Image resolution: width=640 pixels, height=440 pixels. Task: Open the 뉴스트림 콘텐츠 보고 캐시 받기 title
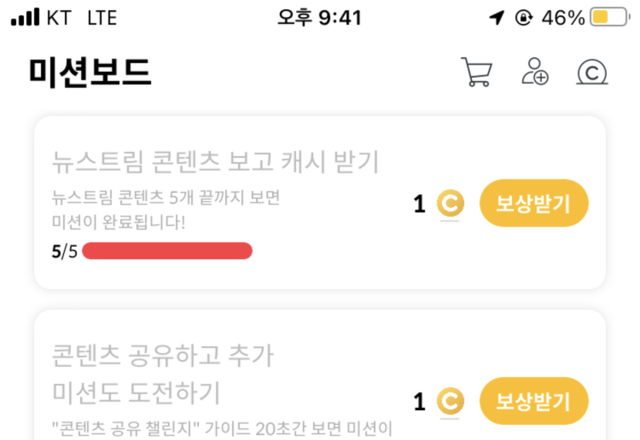[215, 161]
